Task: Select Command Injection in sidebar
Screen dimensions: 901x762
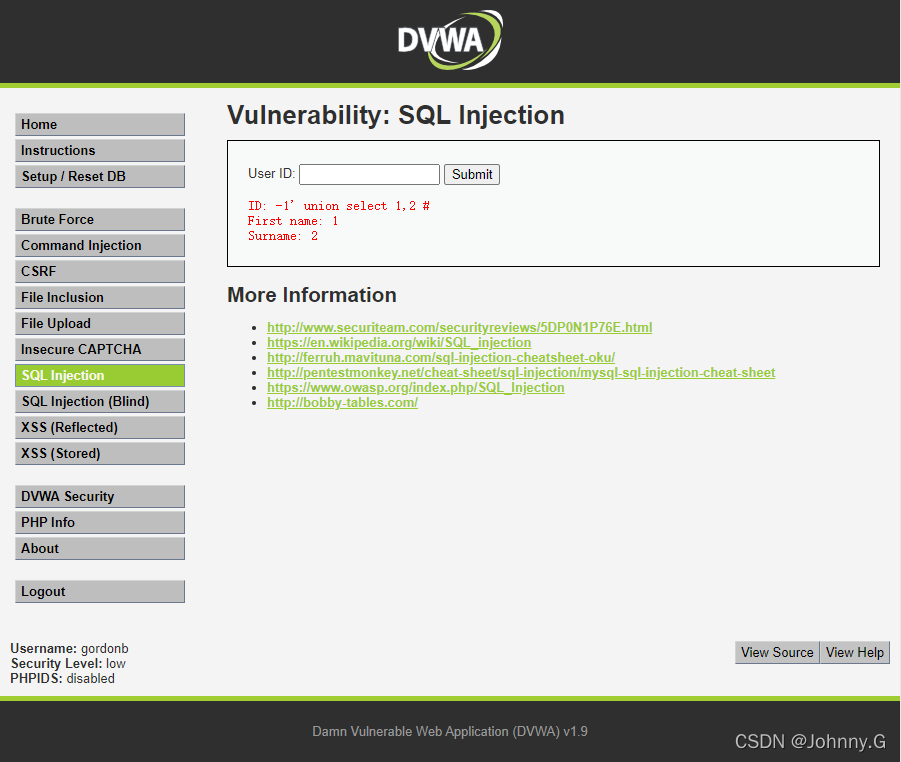Action: [x=100, y=245]
